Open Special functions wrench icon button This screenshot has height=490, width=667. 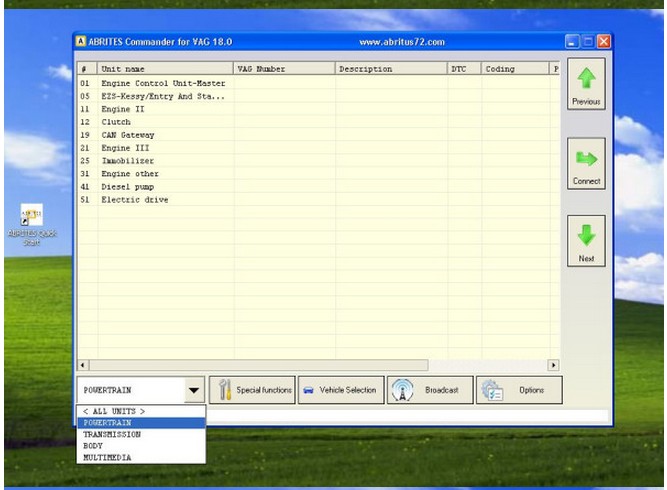pyautogui.click(x=225, y=390)
